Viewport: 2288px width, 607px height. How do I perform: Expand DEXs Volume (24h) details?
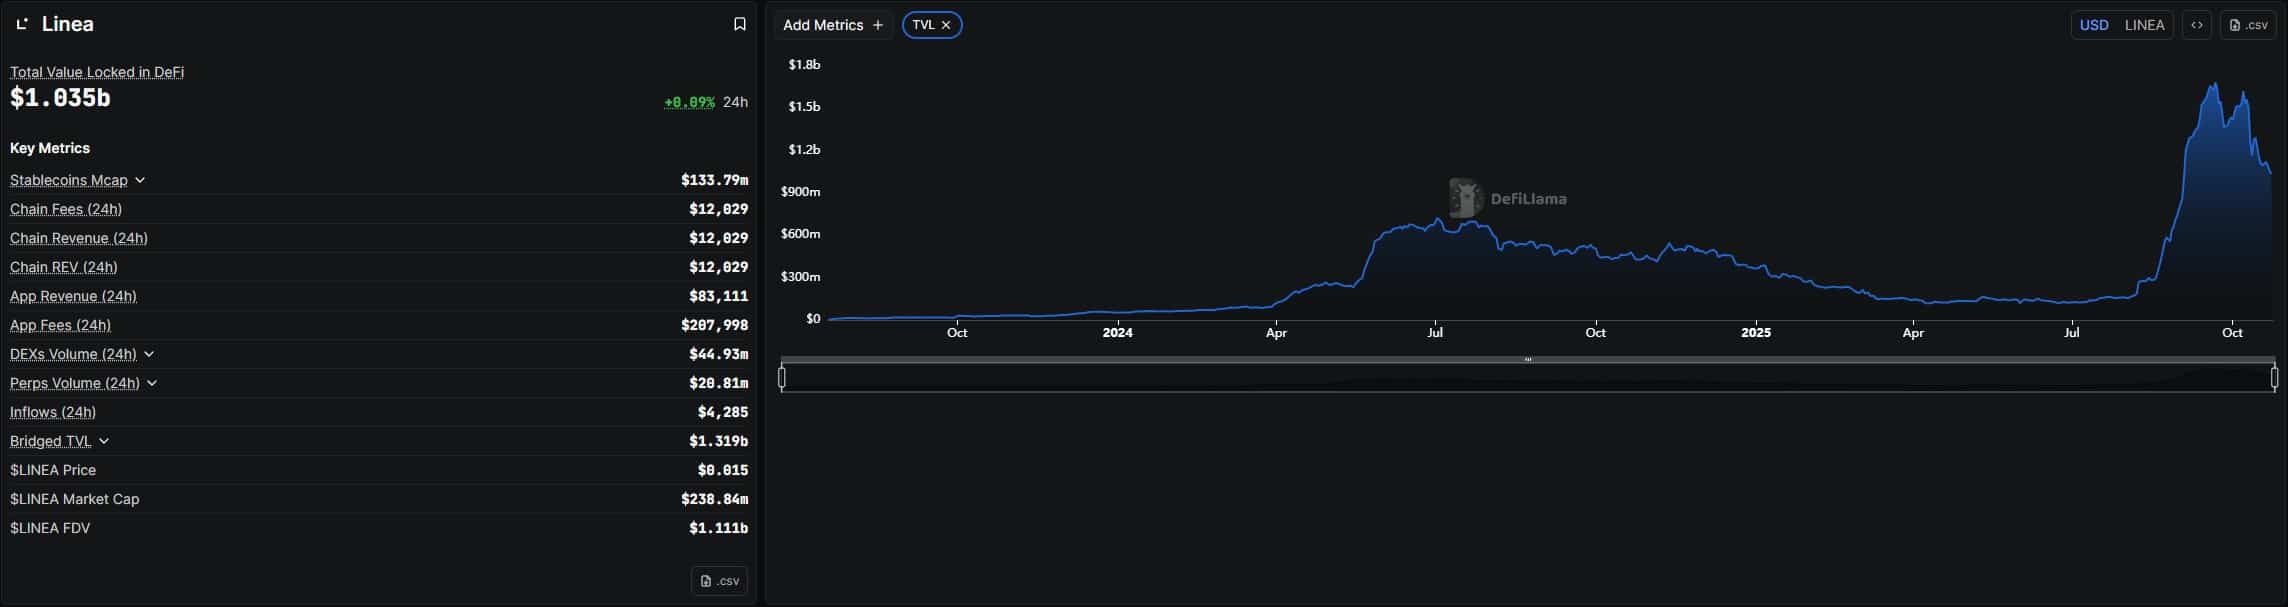(149, 354)
